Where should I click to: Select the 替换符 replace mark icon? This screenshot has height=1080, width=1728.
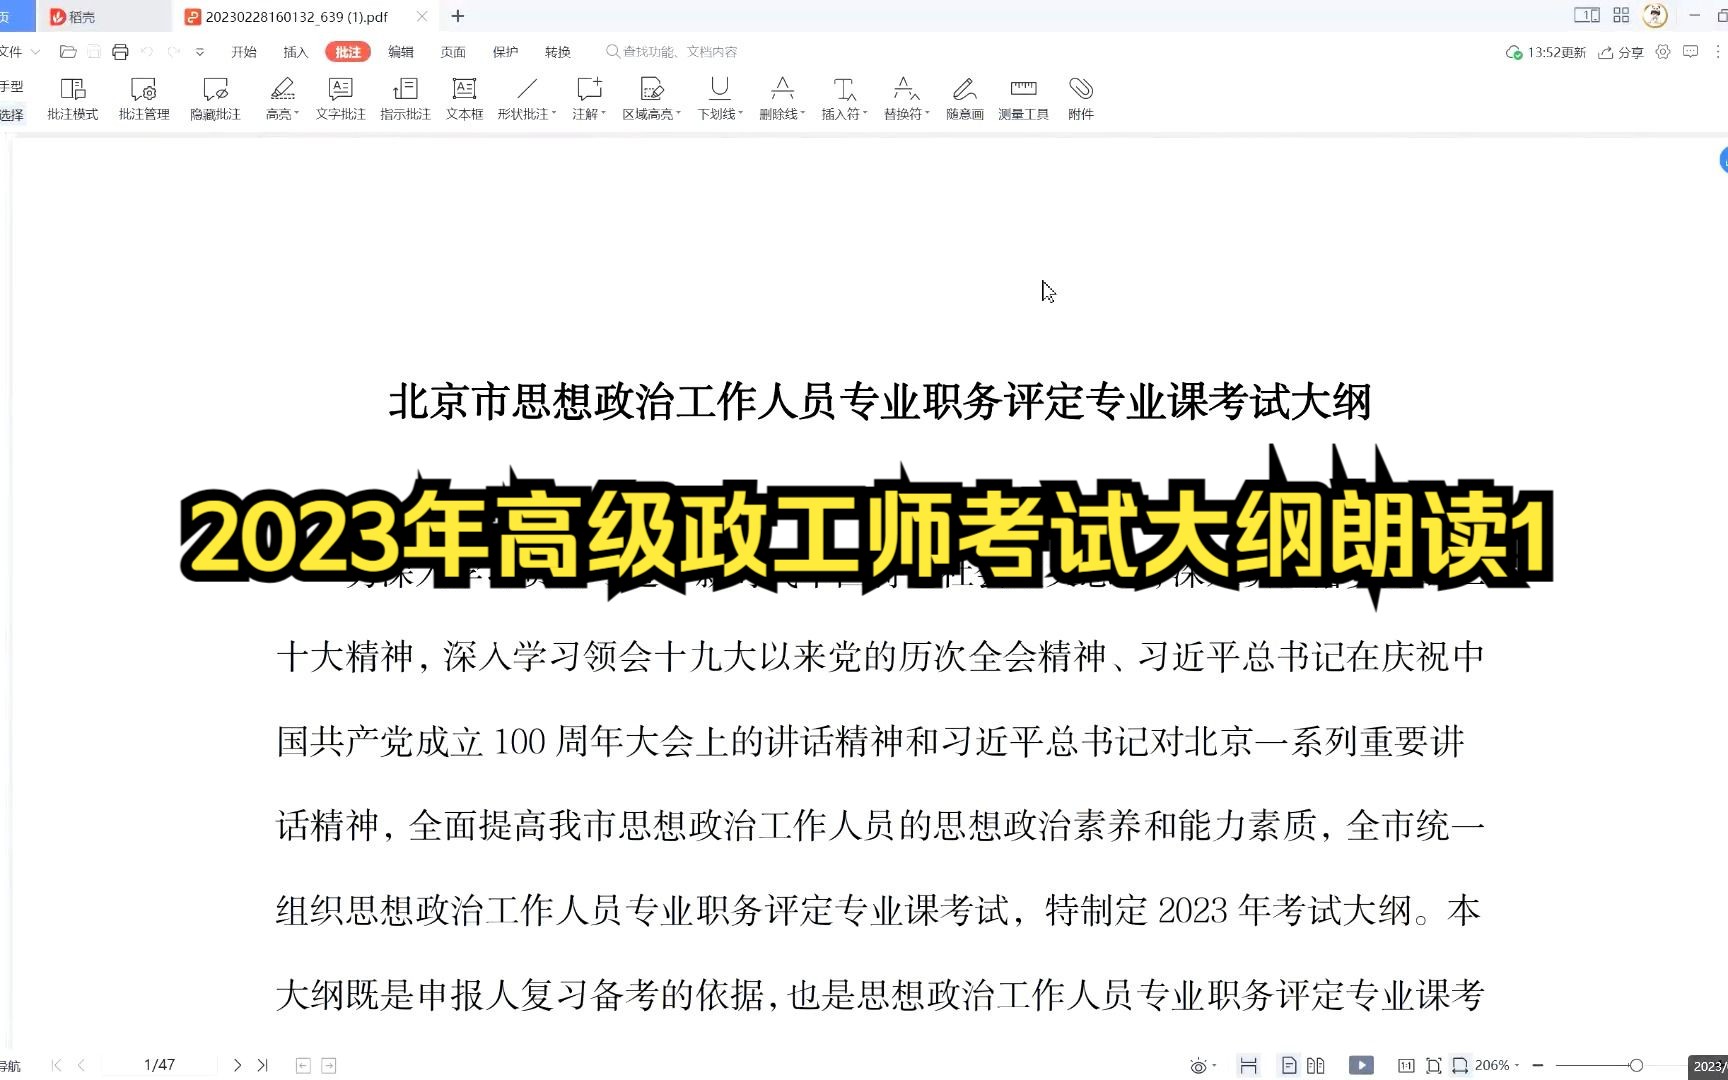[906, 89]
